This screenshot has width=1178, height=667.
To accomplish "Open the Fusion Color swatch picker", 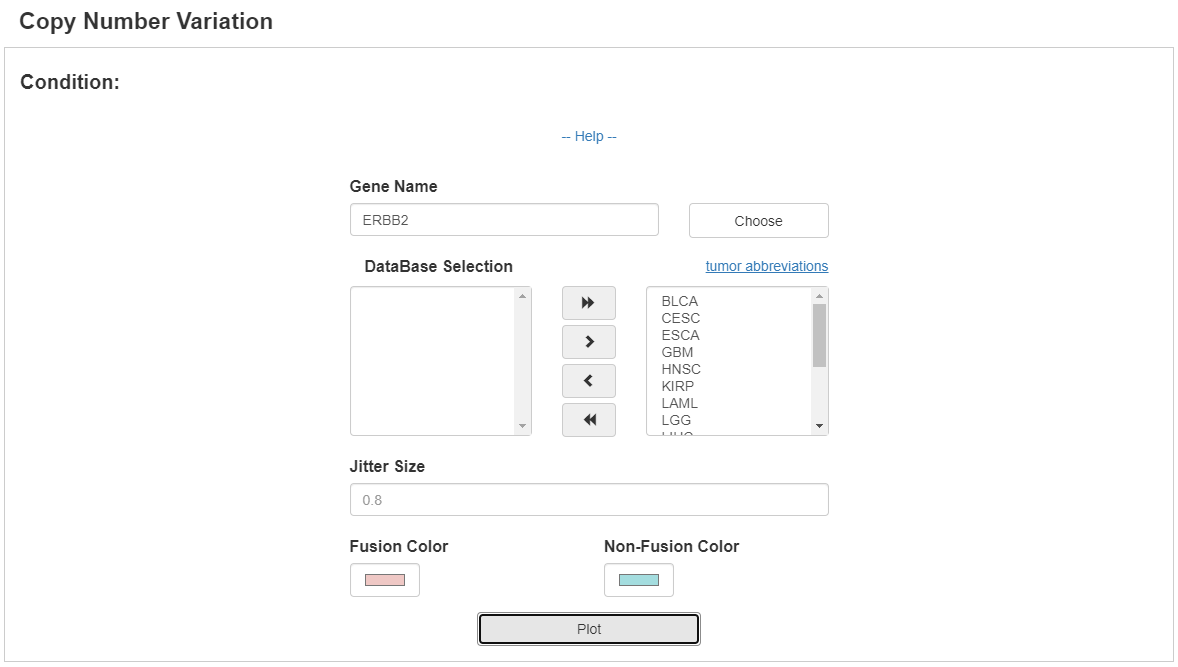I will coord(385,580).
